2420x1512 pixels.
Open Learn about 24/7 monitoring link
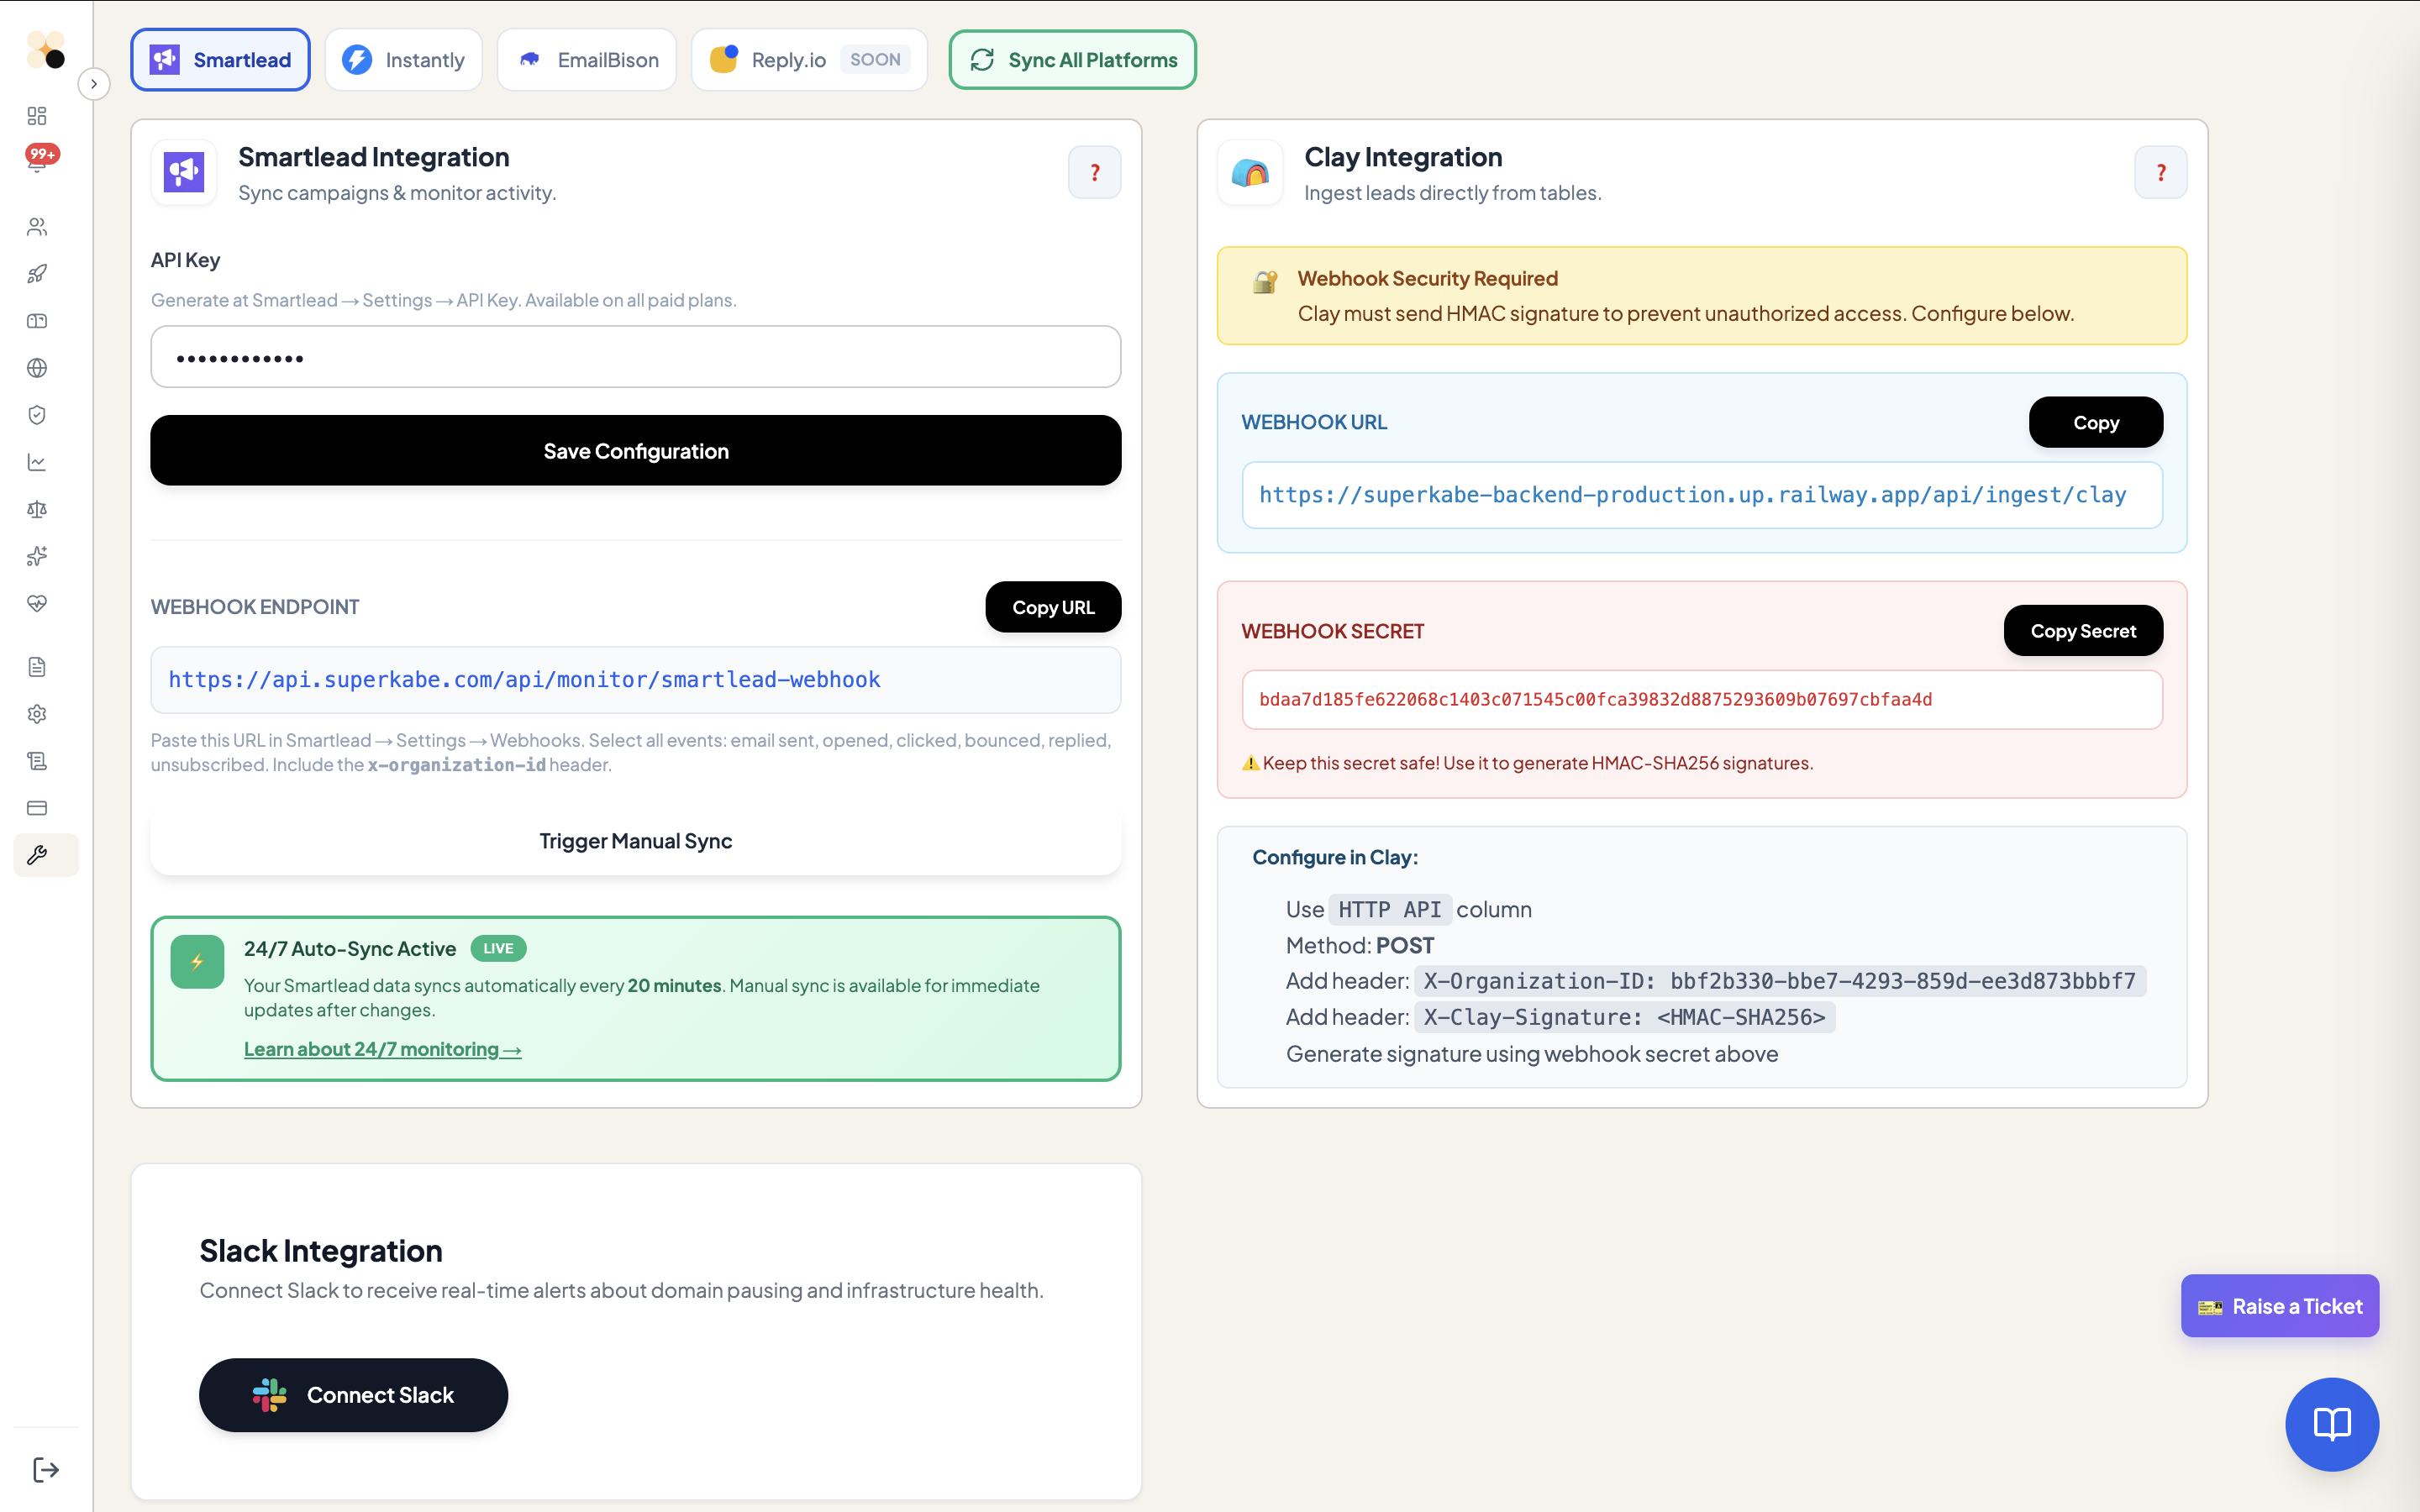[x=382, y=1049]
